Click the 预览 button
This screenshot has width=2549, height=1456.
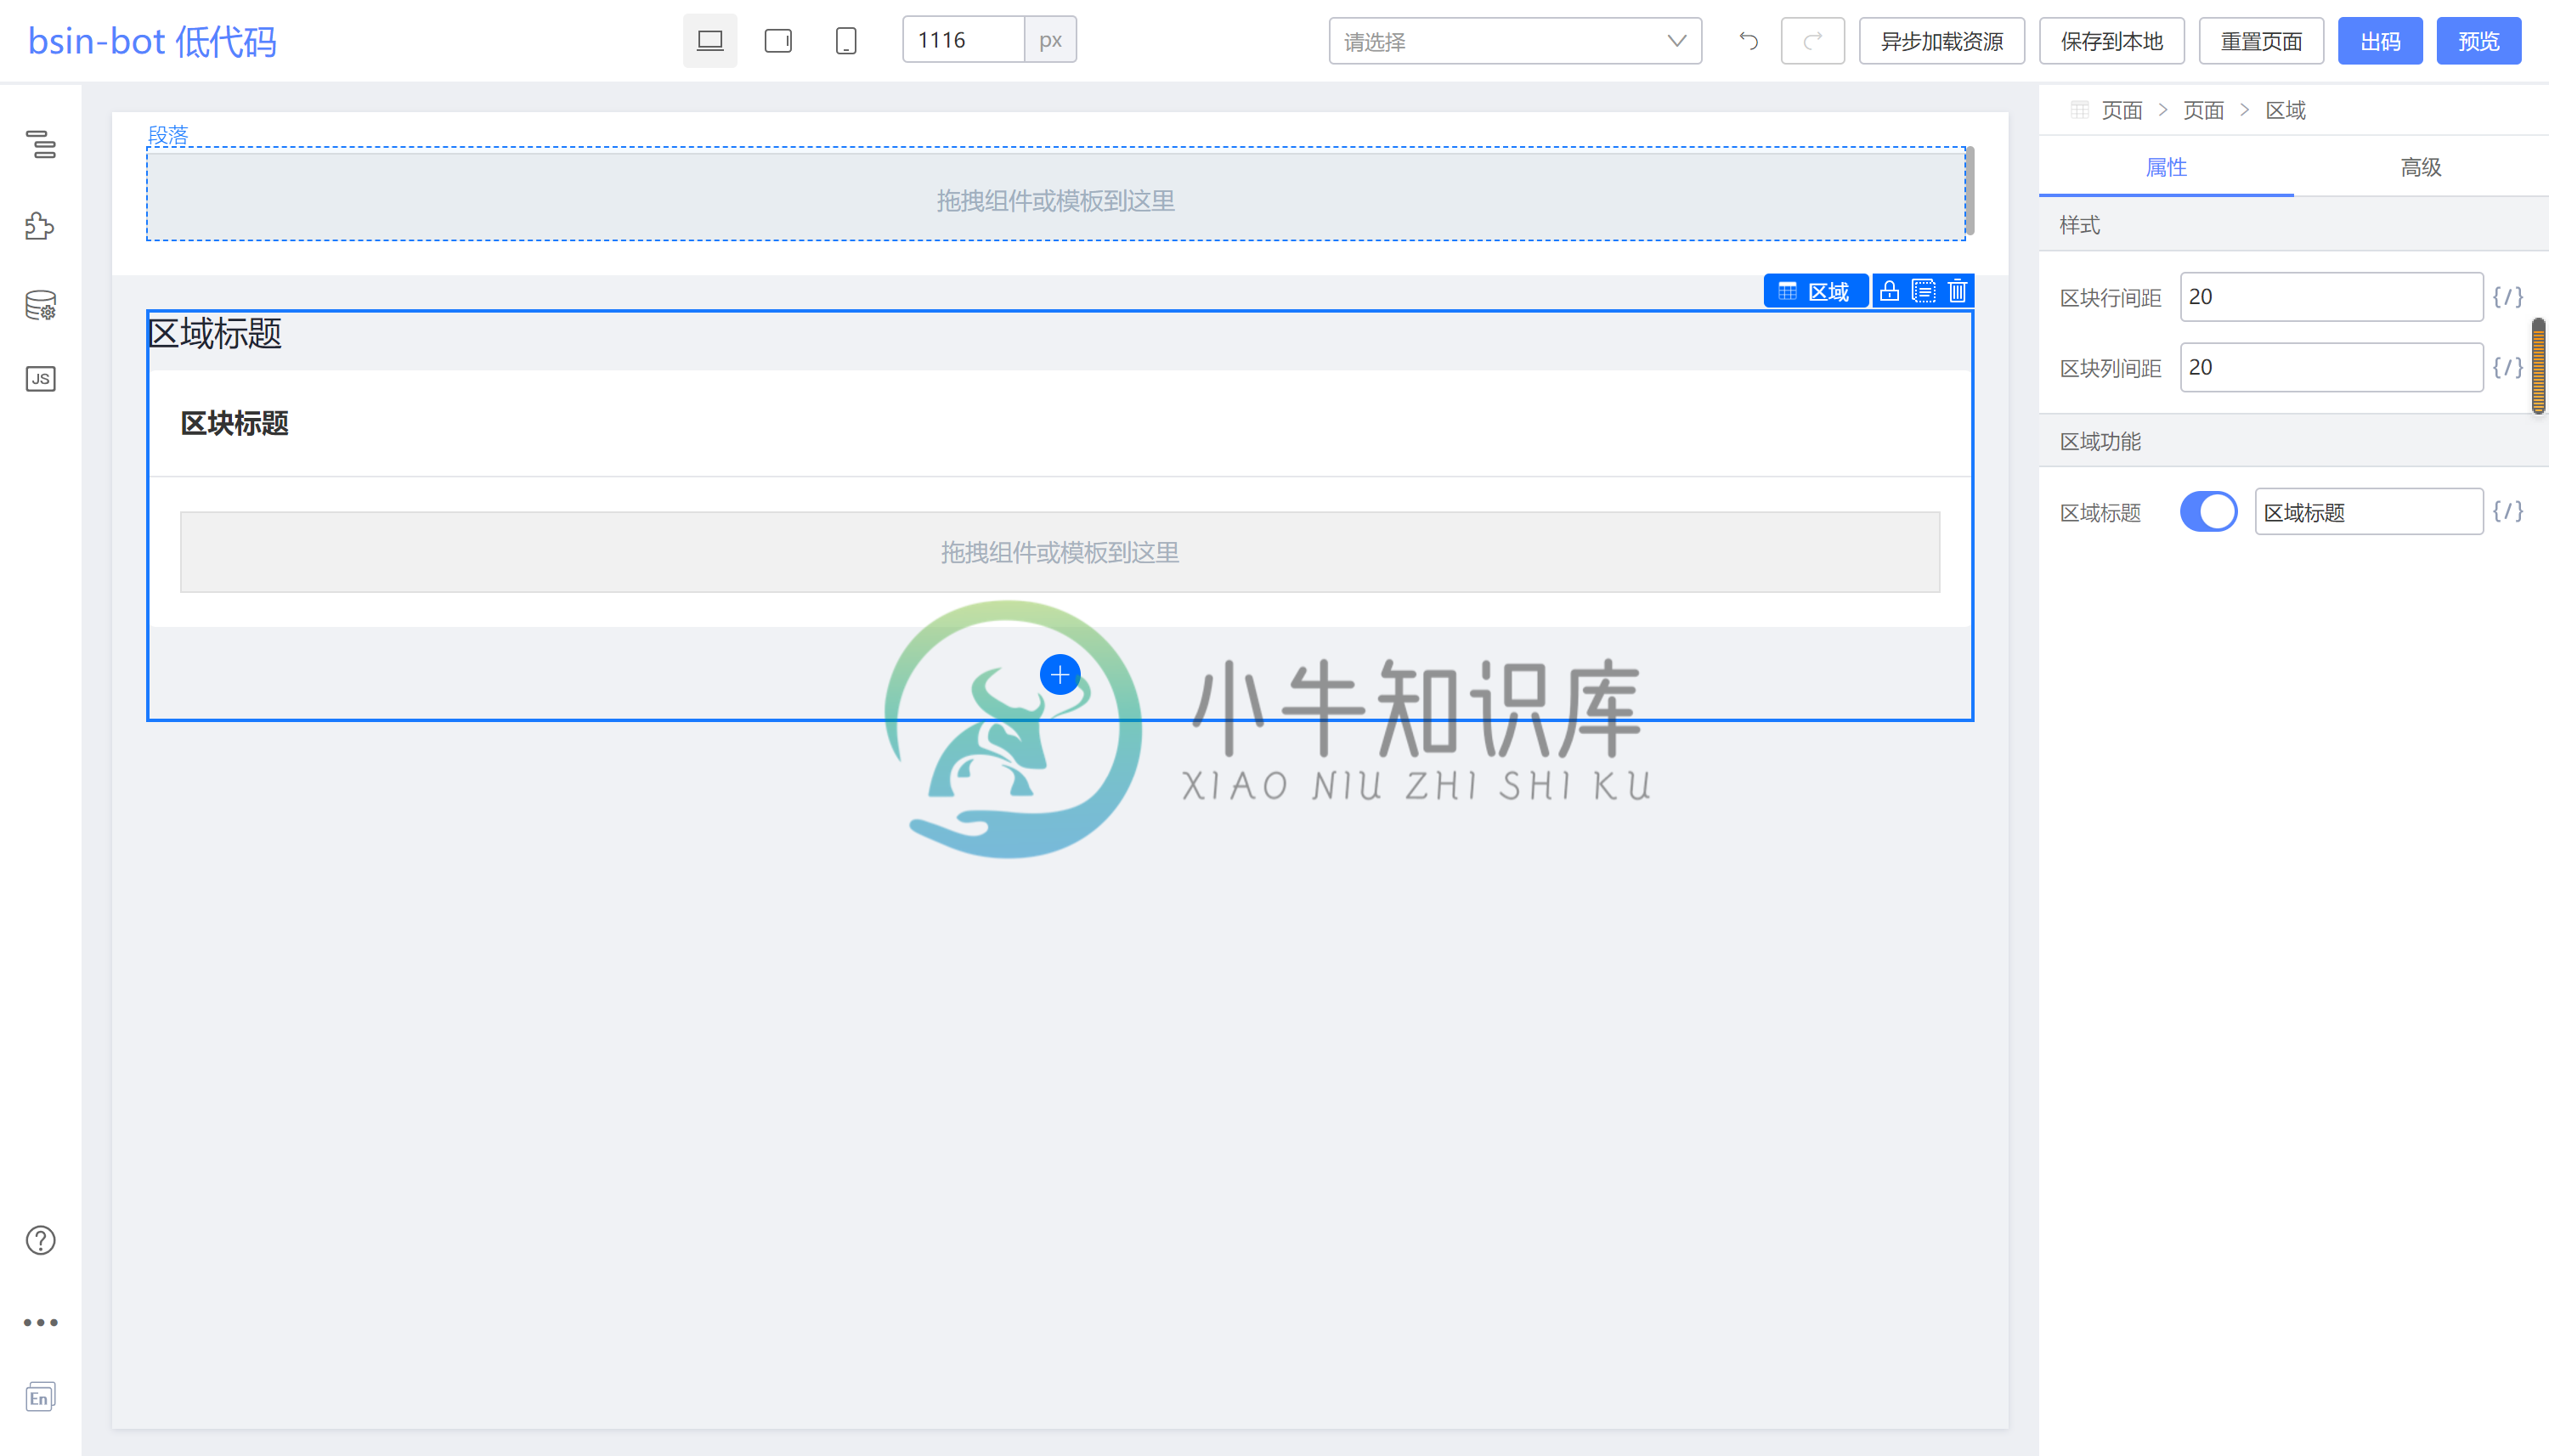tap(2478, 41)
